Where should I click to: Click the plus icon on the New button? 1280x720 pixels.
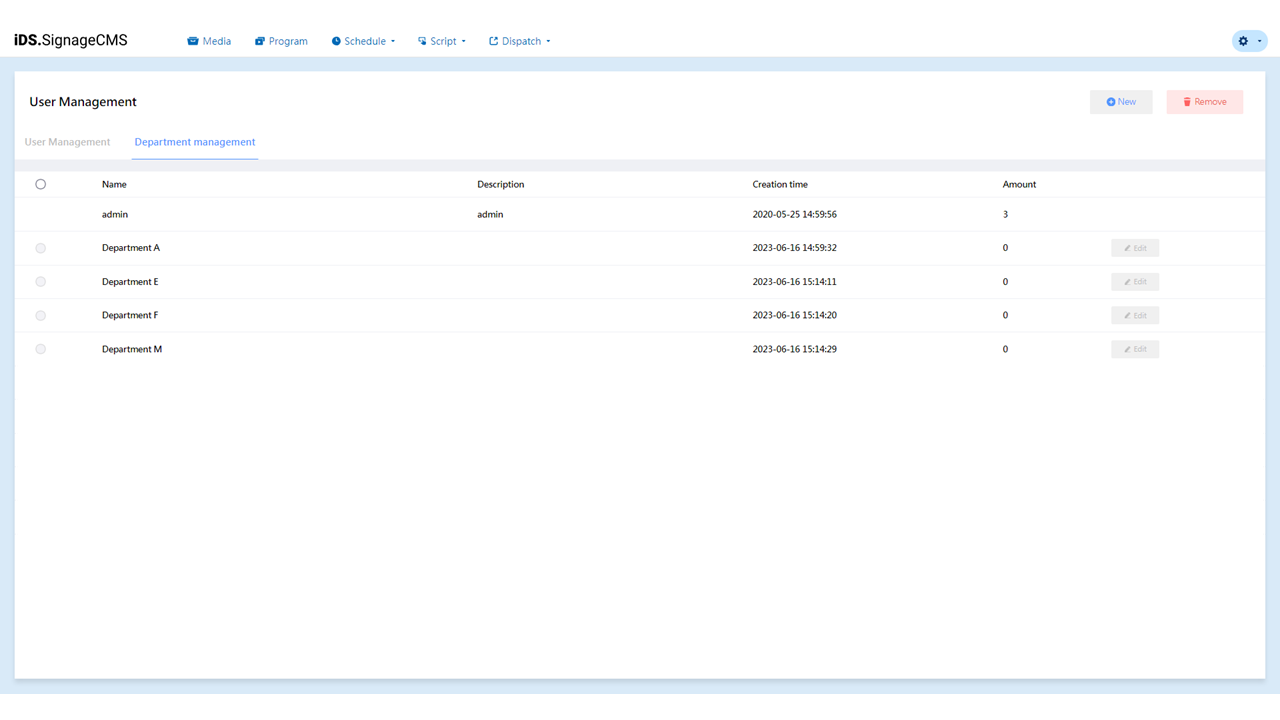[1110, 101]
